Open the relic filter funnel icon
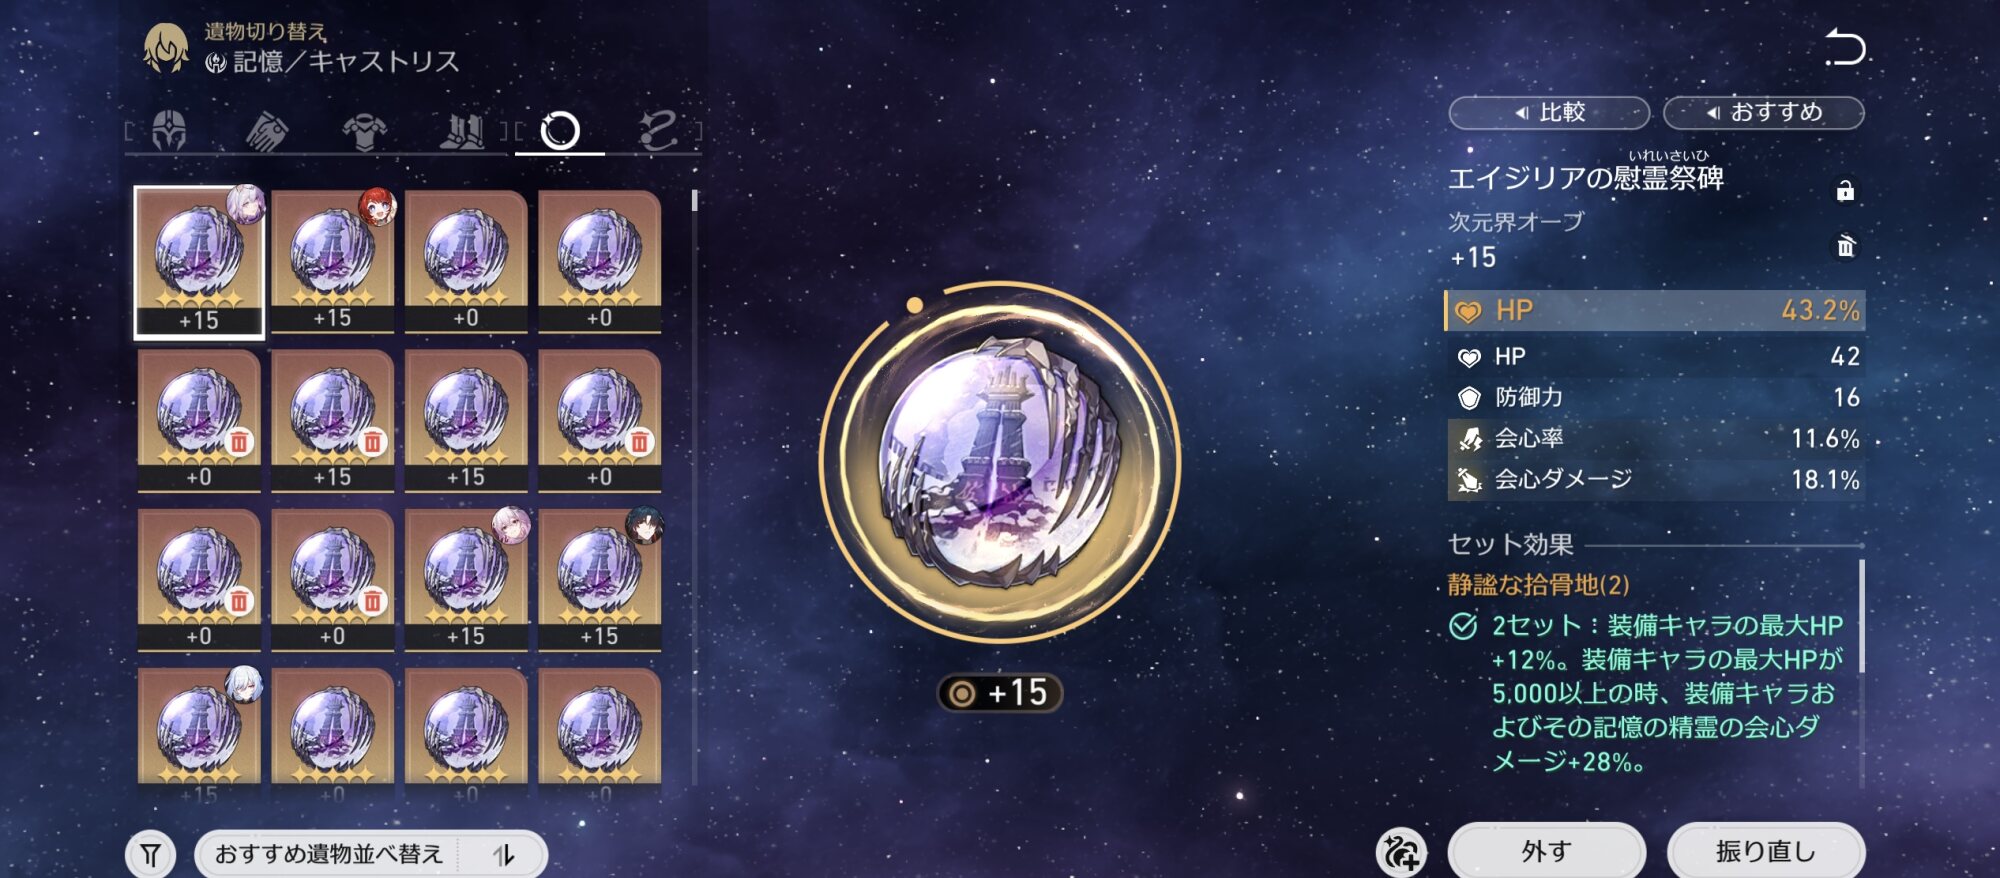Image resolution: width=2000 pixels, height=878 pixels. [150, 855]
